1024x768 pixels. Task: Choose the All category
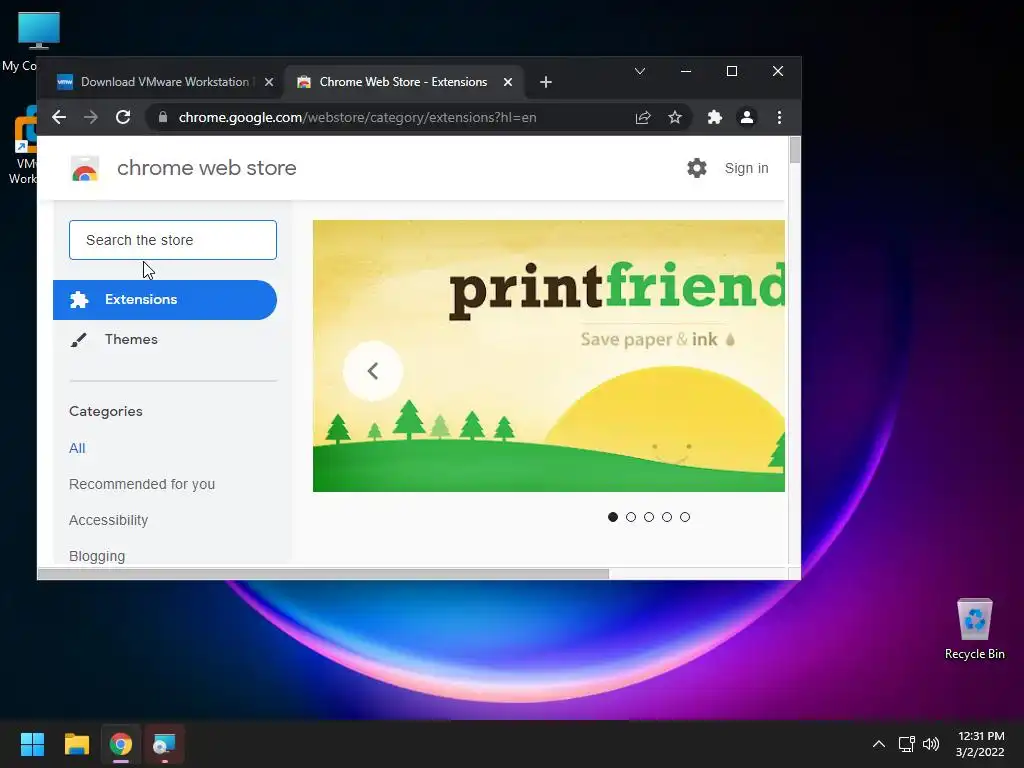tap(77, 448)
